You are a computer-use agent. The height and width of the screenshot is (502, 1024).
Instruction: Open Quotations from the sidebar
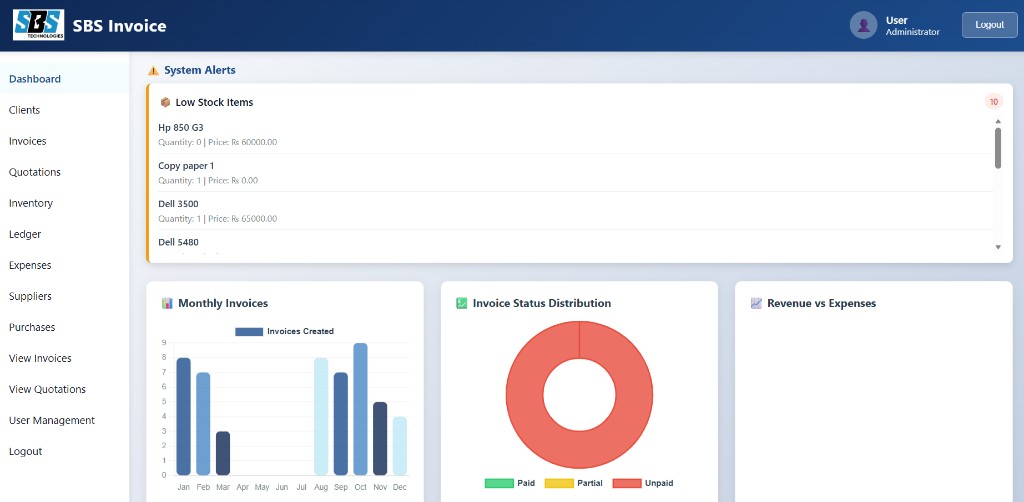pyautogui.click(x=65, y=172)
